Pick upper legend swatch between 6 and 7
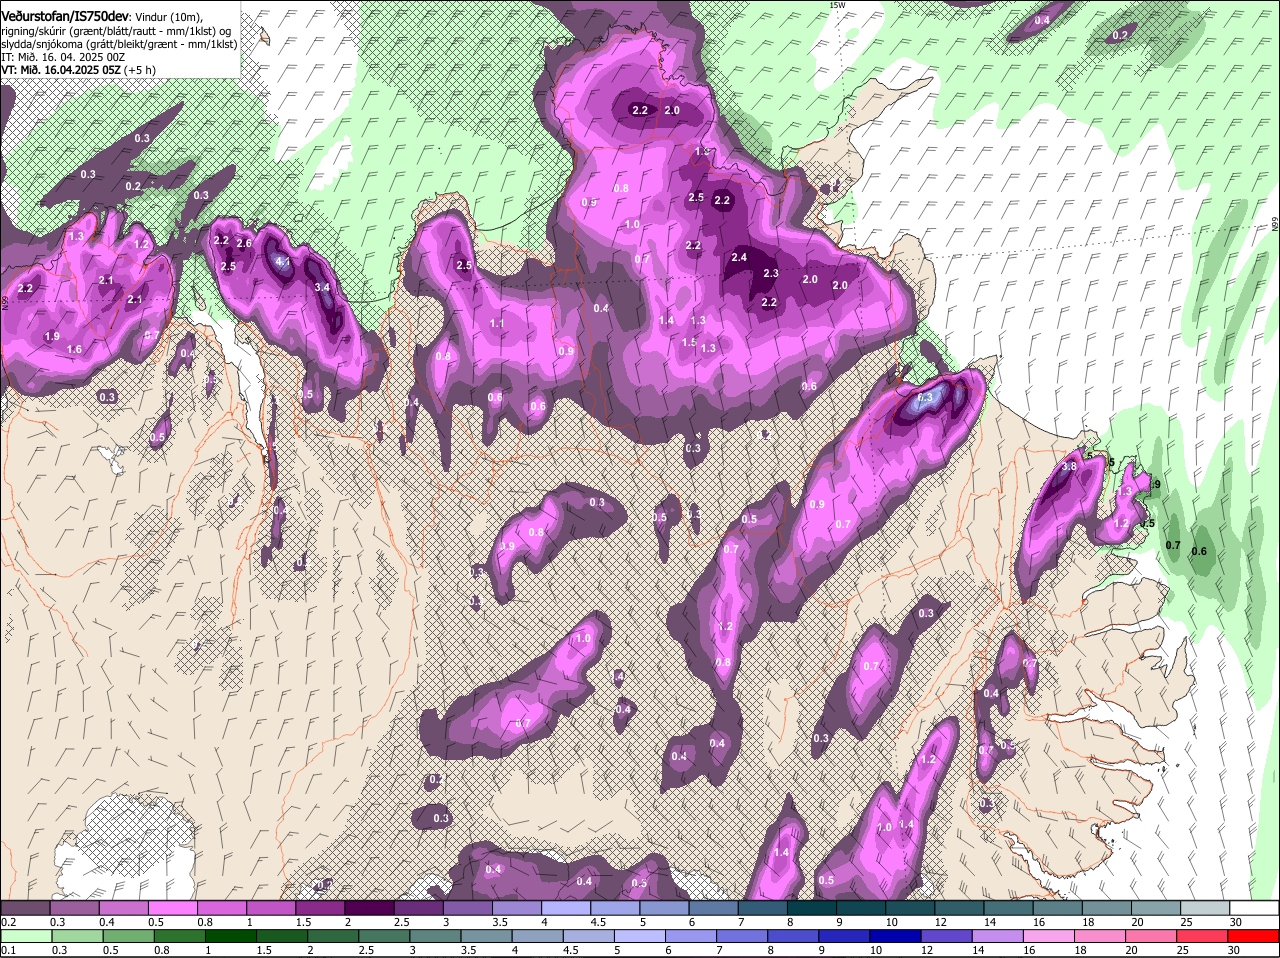 [x=713, y=907]
